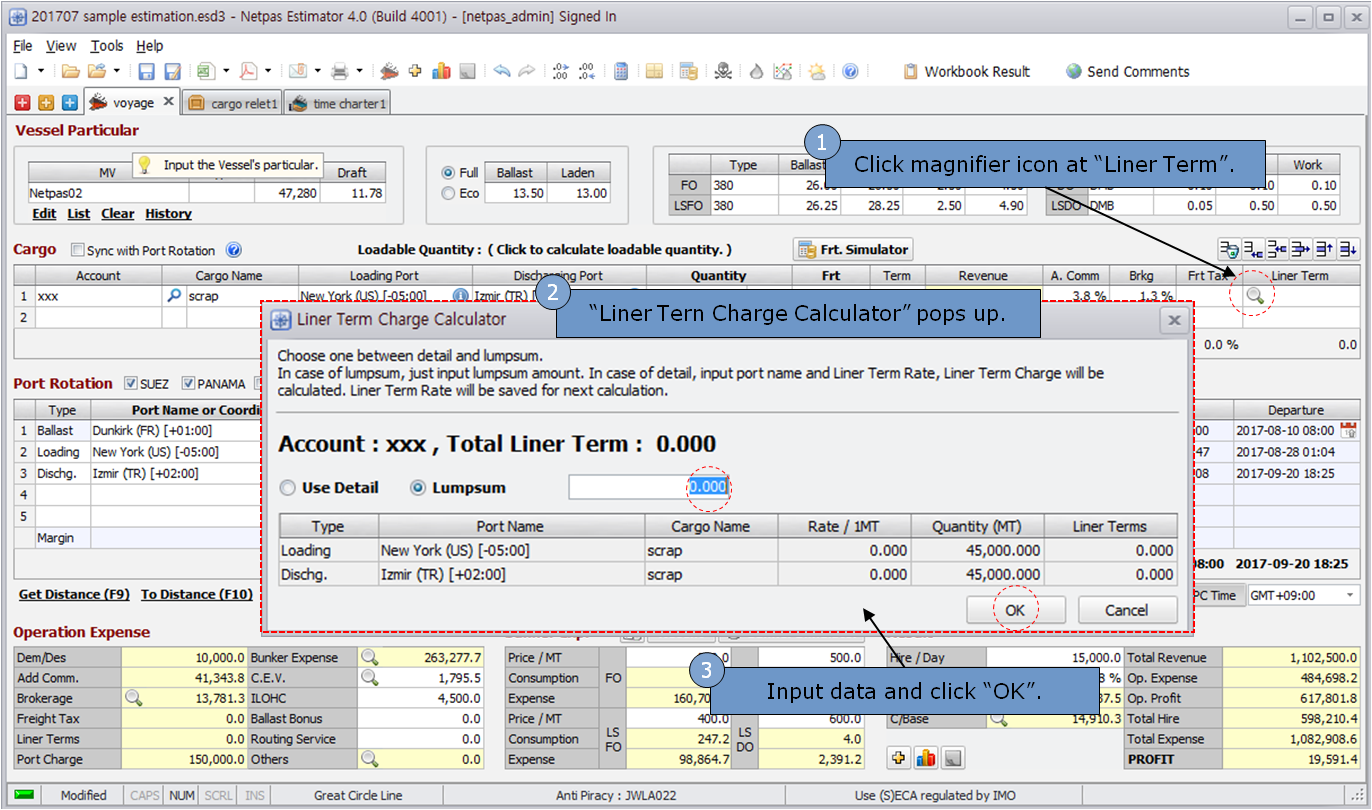The image size is (1372, 810).
Task: Open the Open-recent folder dropdown arrow
Action: tap(116, 71)
